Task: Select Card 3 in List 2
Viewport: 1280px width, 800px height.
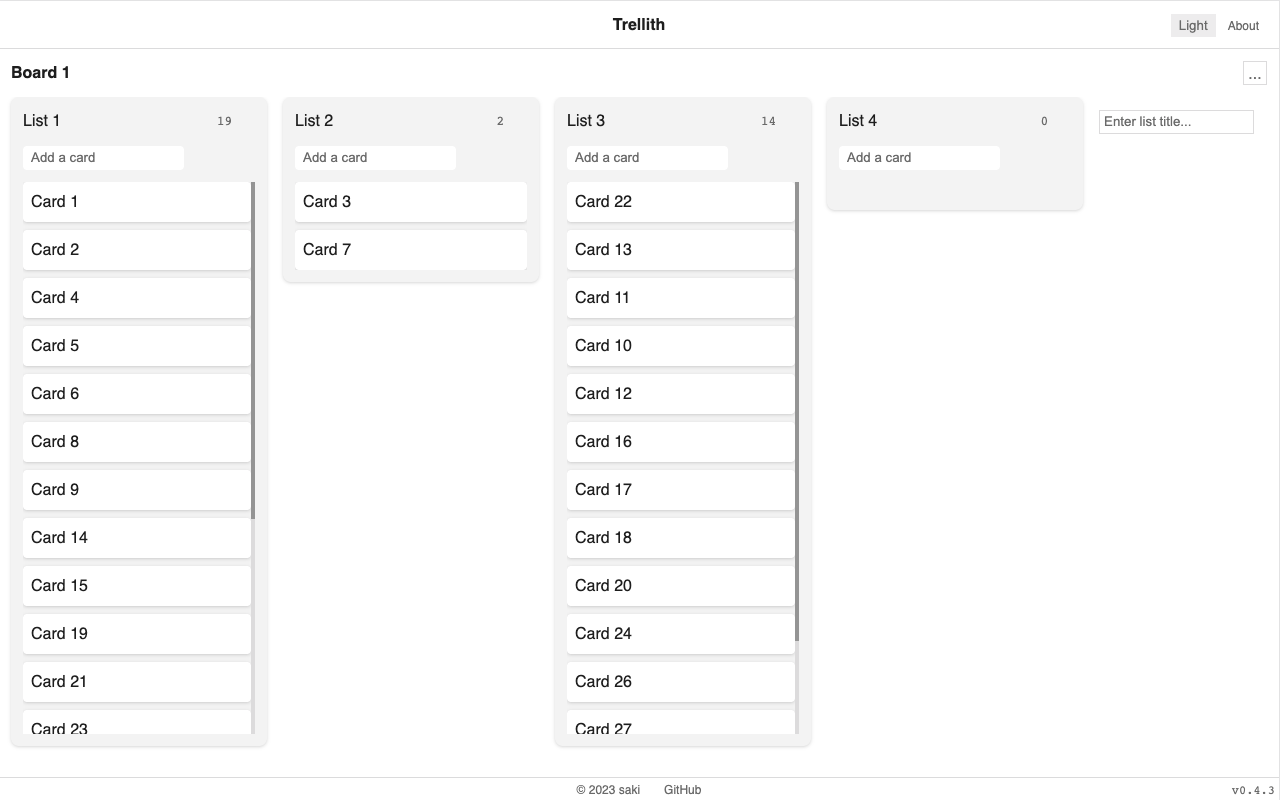Action: click(x=411, y=202)
